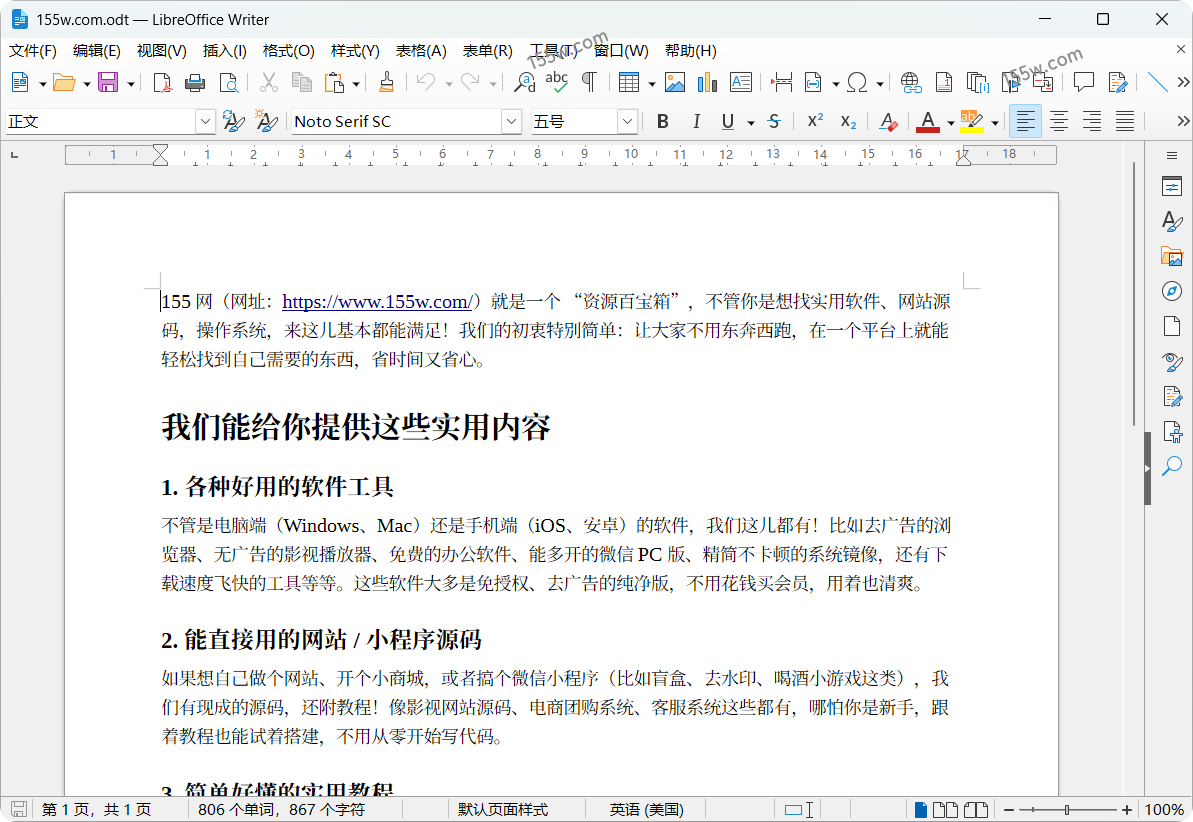The width and height of the screenshot is (1193, 822).
Task: Open the sidebar Navigator compass icon
Action: pyautogui.click(x=1172, y=291)
